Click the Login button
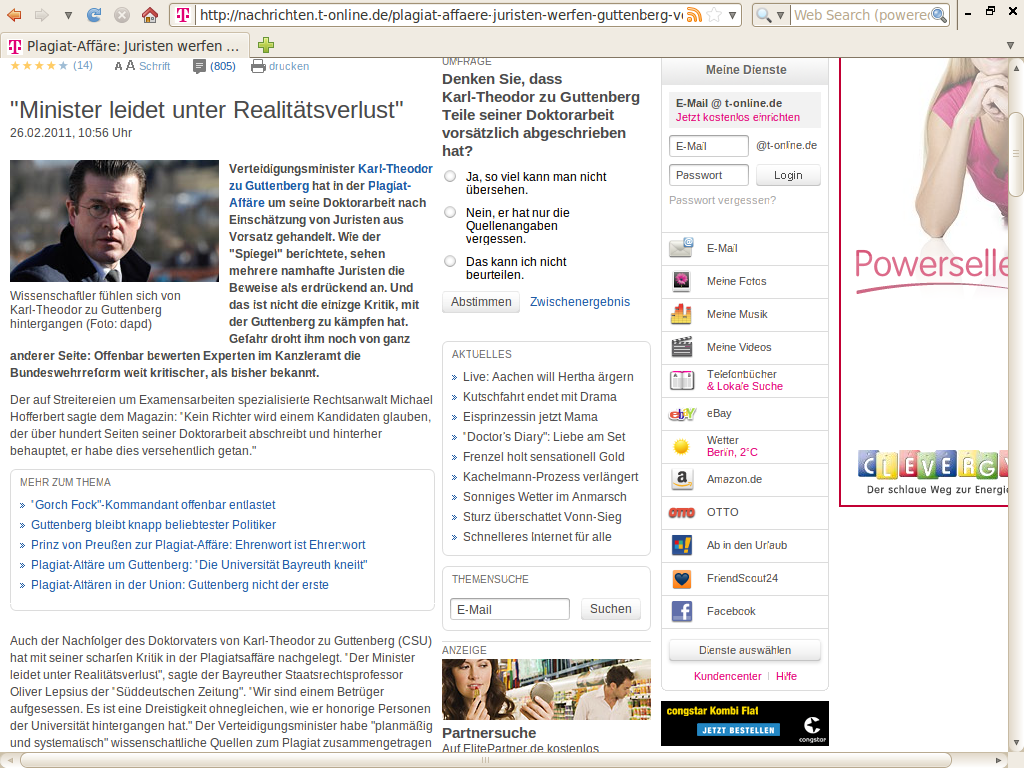The image size is (1024, 768). 788,175
